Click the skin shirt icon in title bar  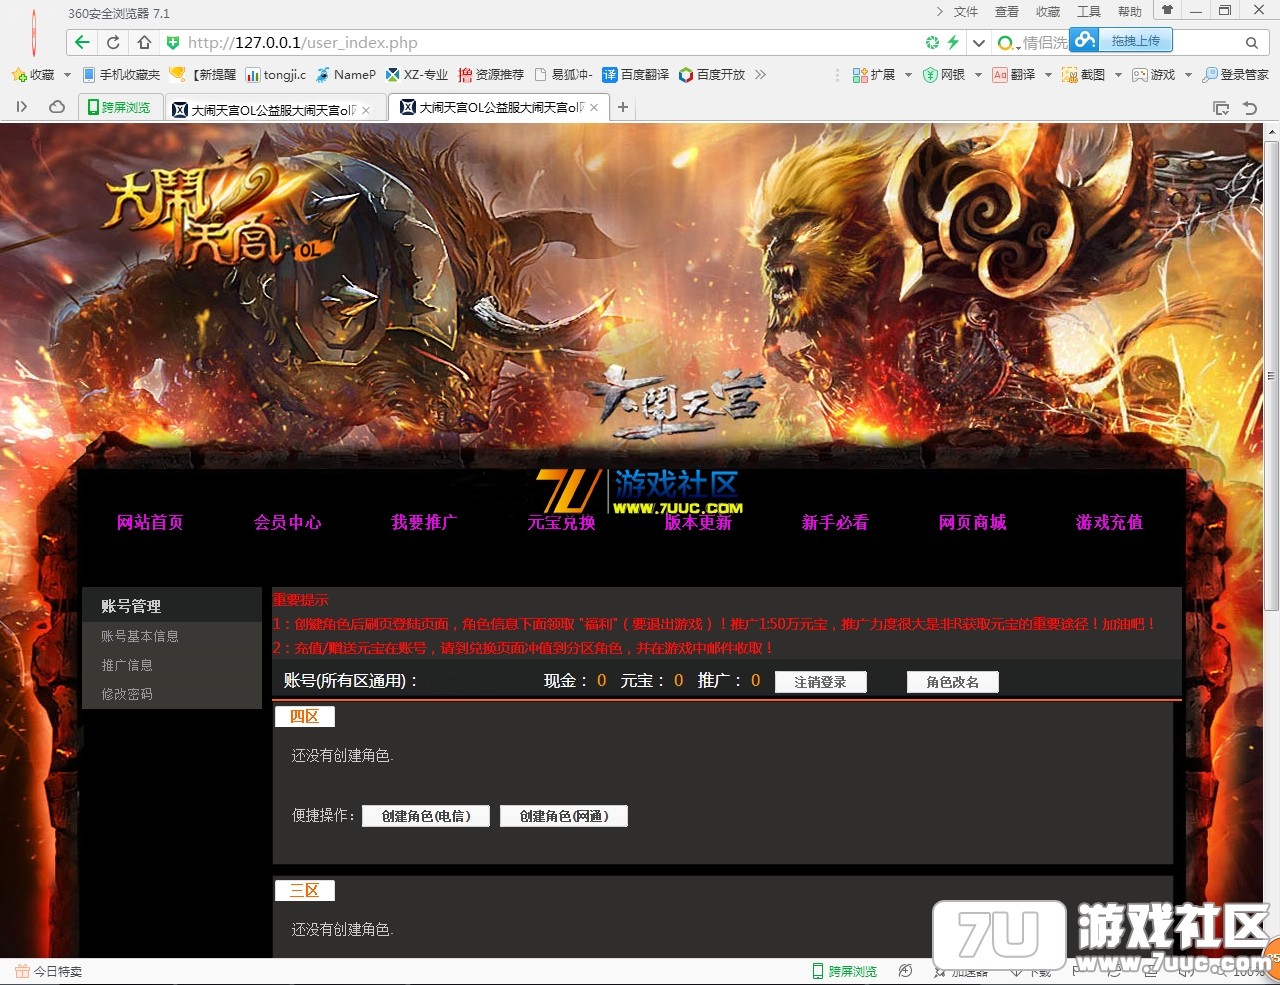1167,11
